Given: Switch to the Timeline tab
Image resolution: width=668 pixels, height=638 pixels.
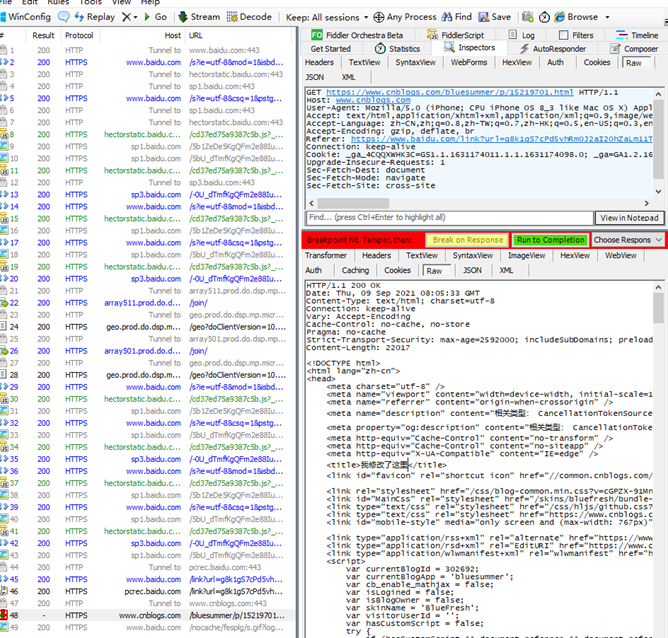Looking at the screenshot, I should coord(637,35).
